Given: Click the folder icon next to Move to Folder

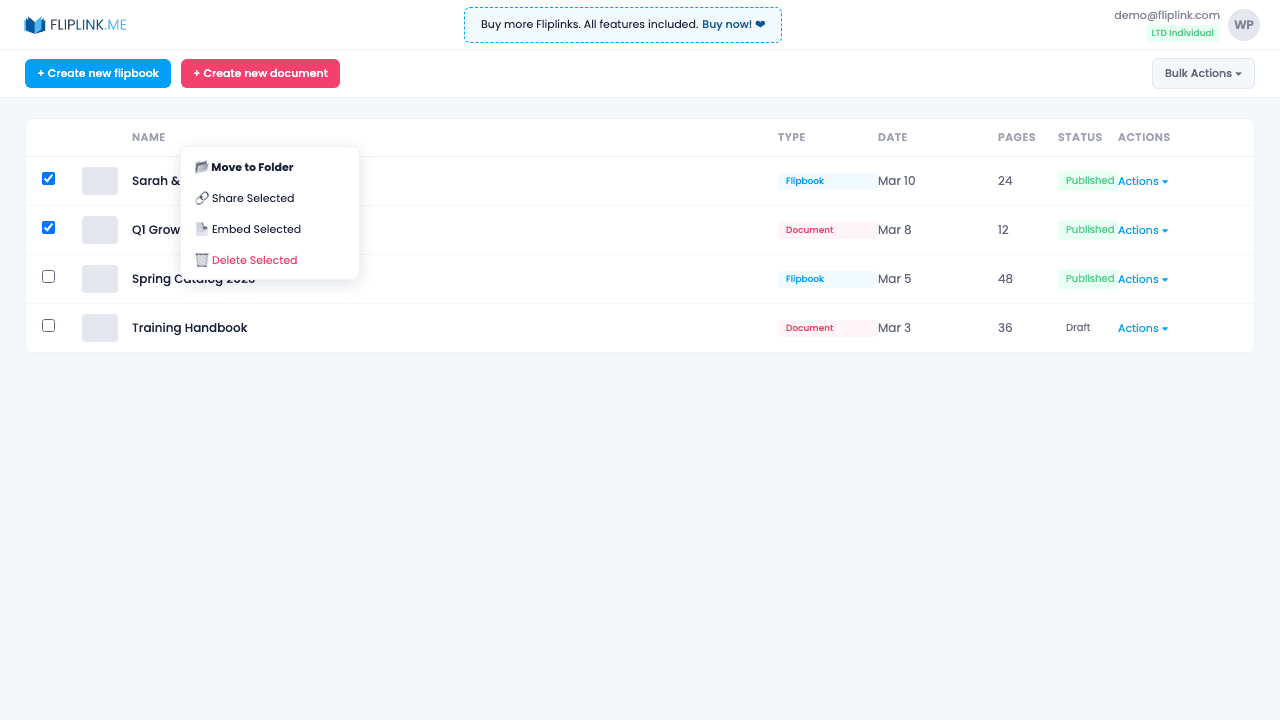Looking at the screenshot, I should click(201, 166).
